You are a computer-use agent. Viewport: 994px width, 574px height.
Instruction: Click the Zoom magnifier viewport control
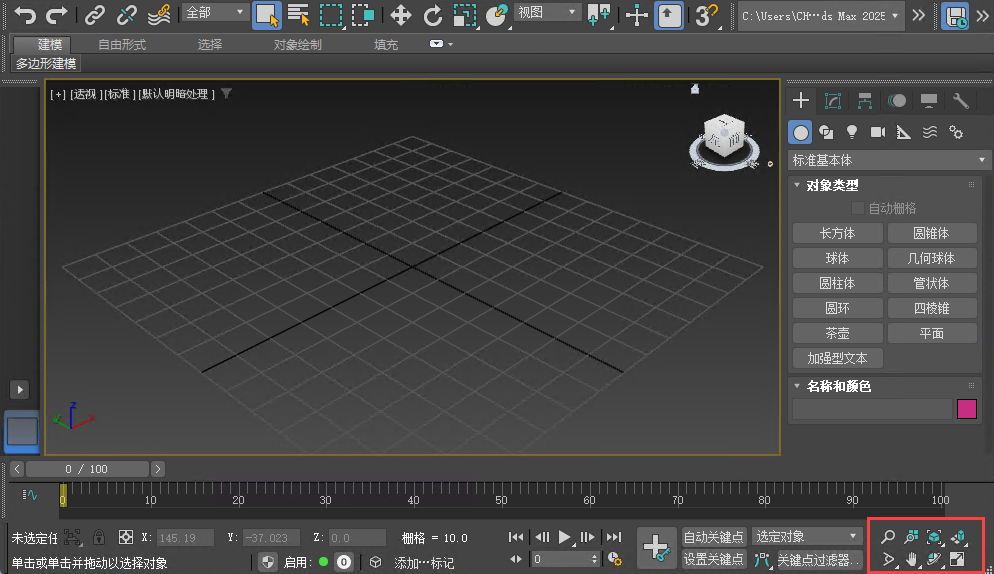[x=887, y=537]
